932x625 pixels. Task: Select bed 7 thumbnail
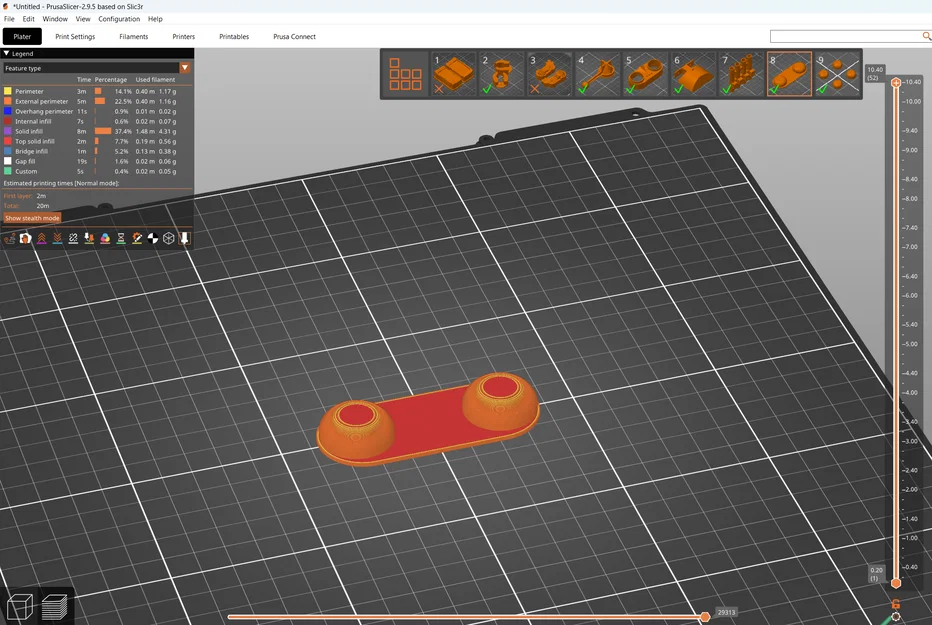coord(741,74)
